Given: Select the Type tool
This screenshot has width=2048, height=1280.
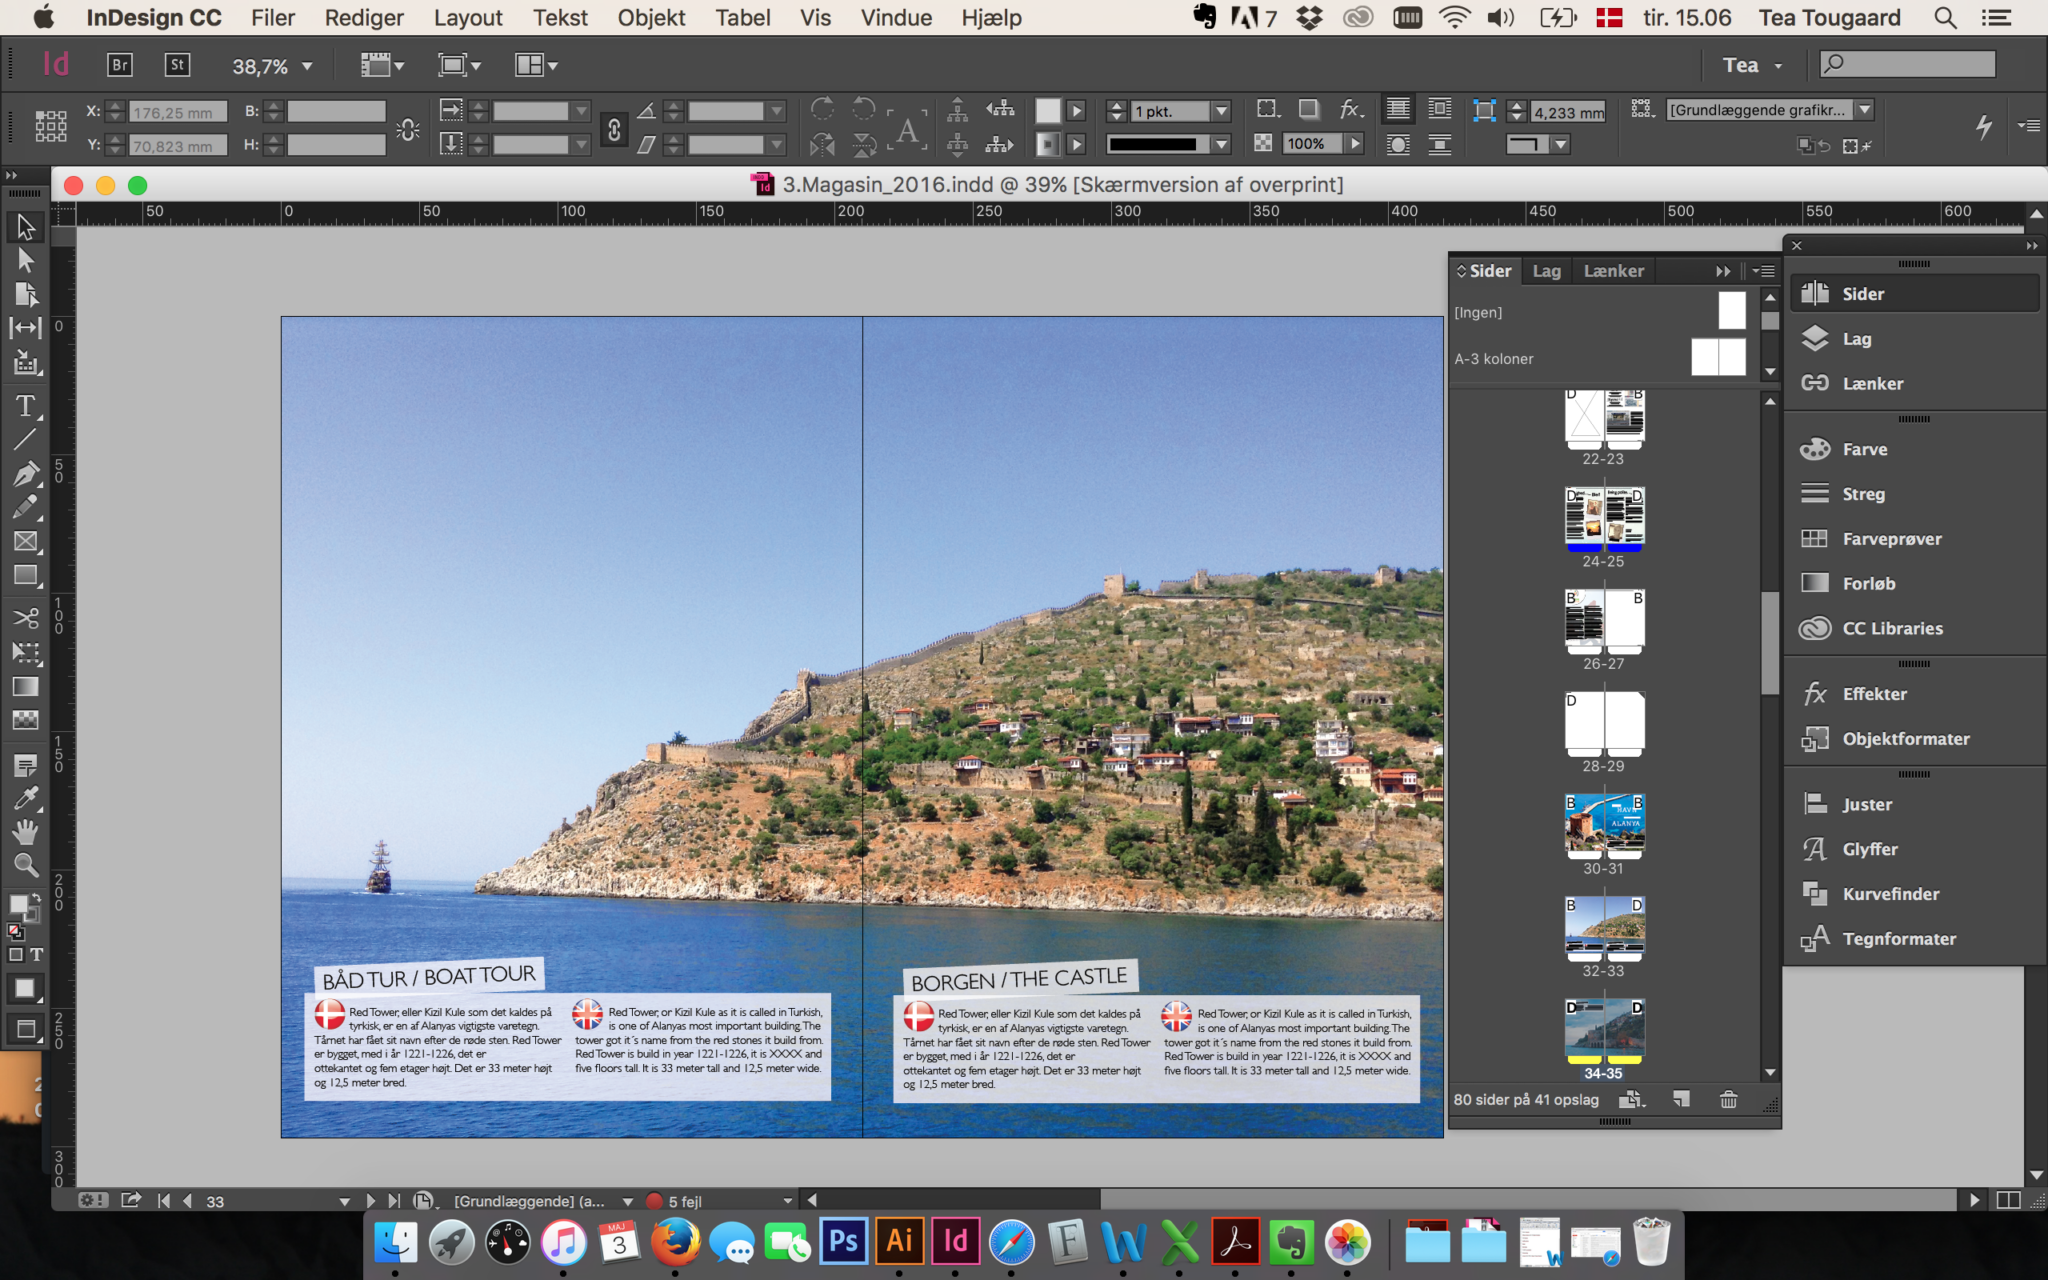Looking at the screenshot, I should [25, 406].
